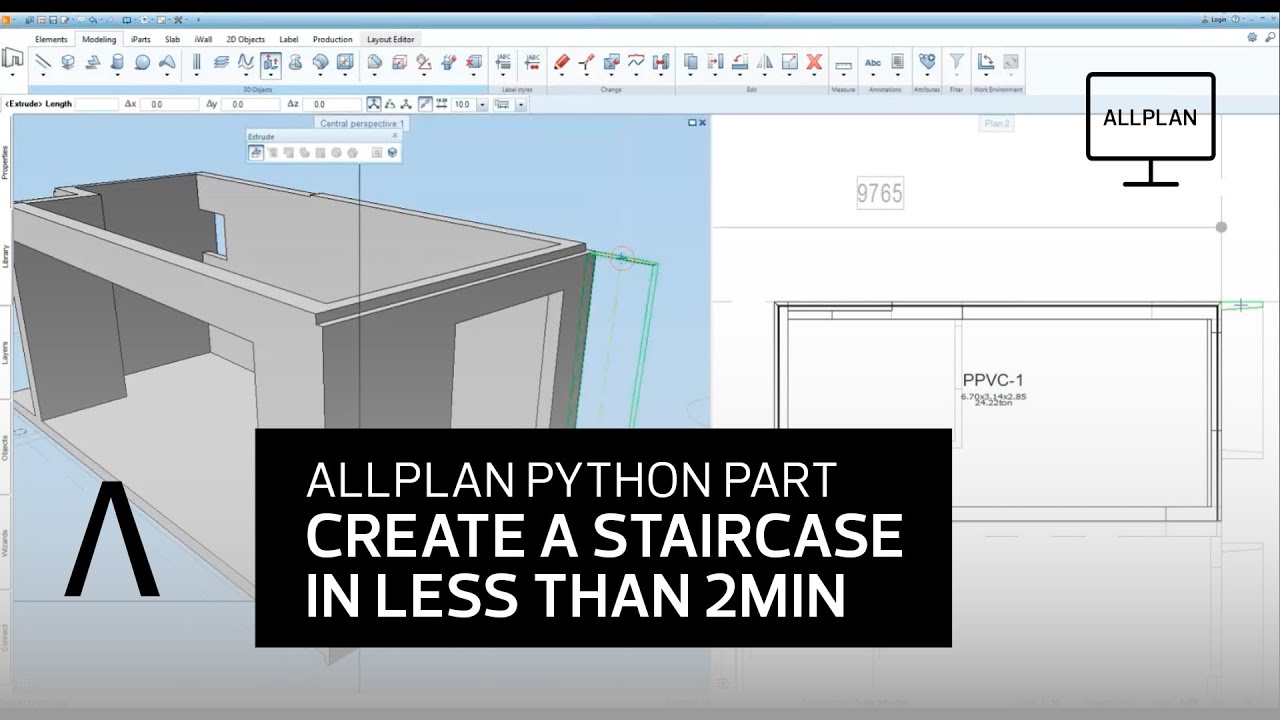Click the Abc text annotation tool

tap(873, 62)
